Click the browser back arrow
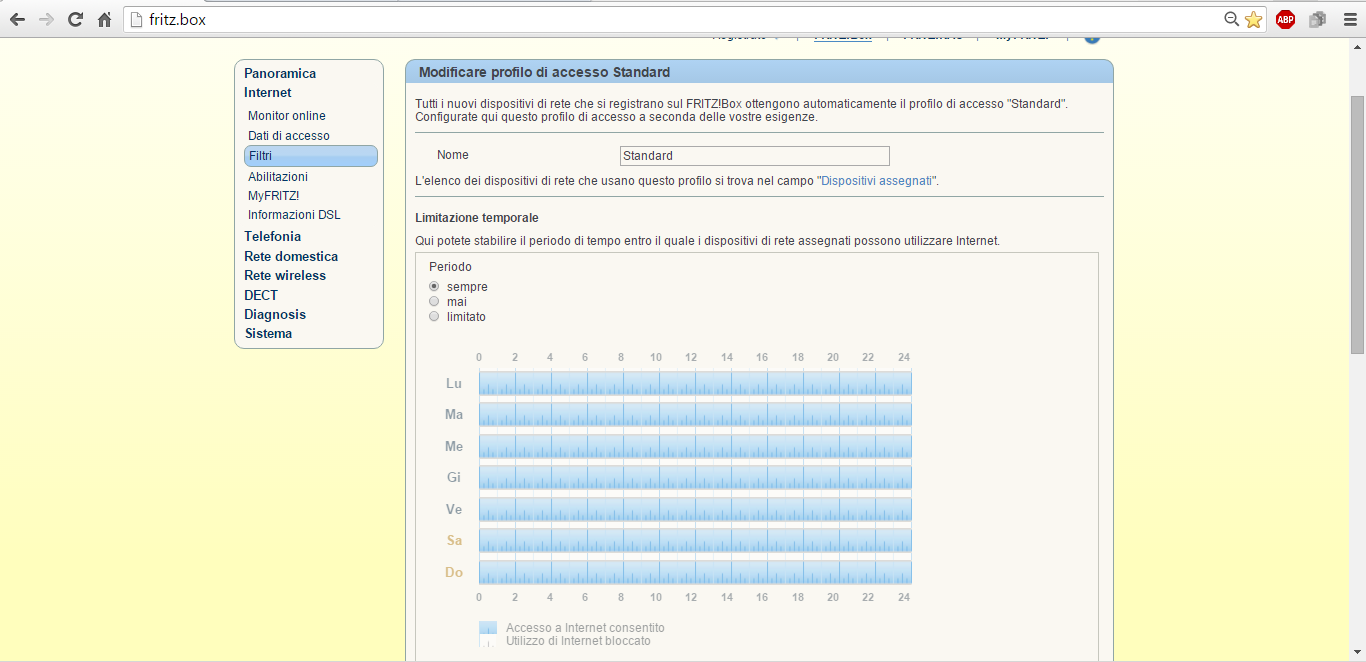1366x662 pixels. click(x=17, y=19)
